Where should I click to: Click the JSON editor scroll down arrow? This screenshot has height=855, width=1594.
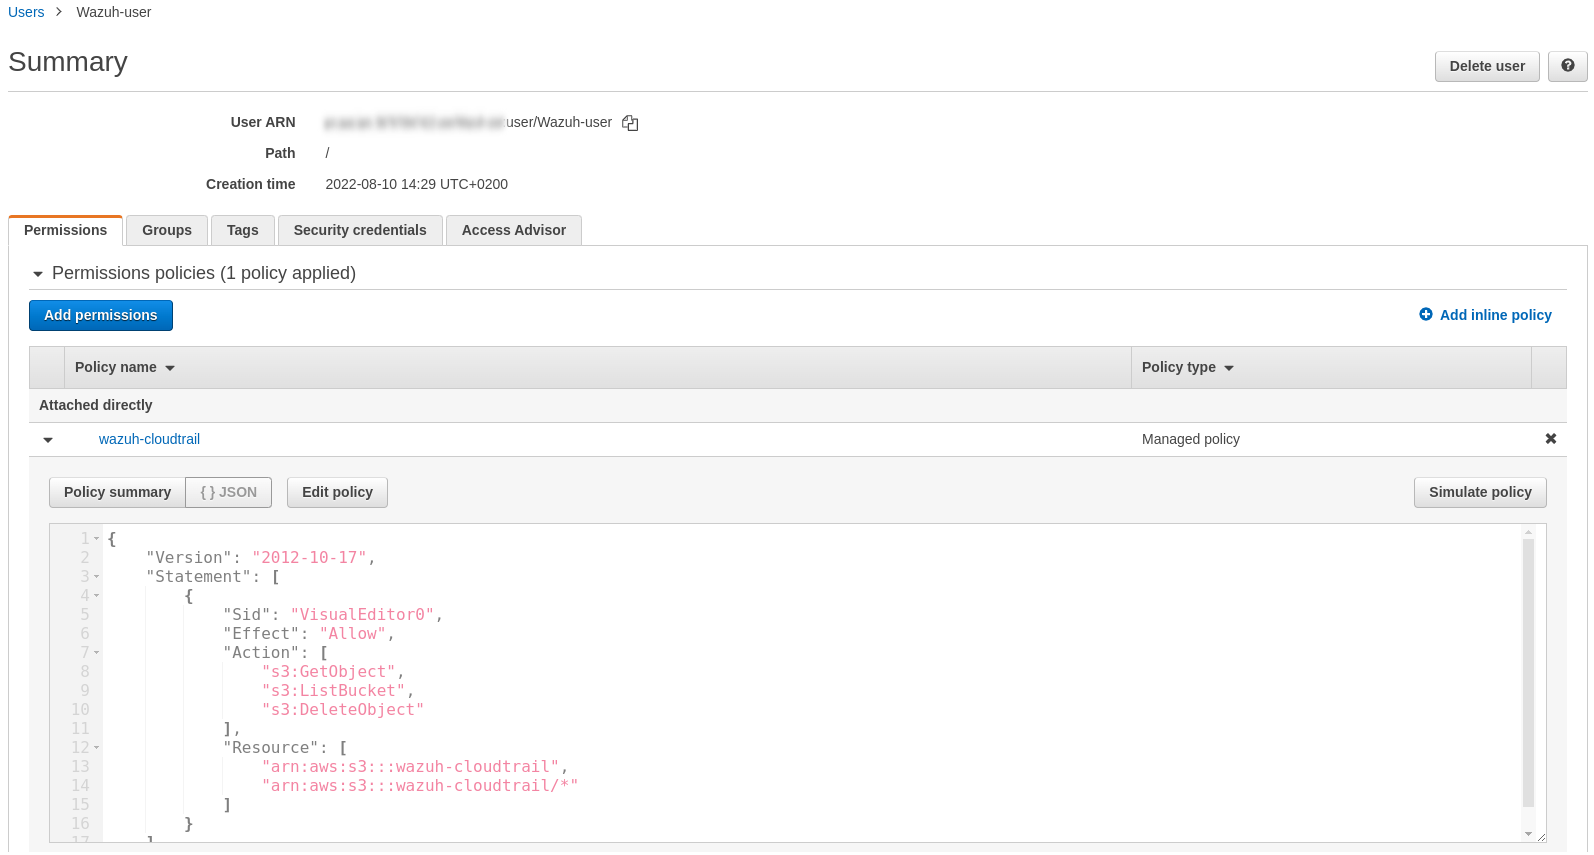1528,833
